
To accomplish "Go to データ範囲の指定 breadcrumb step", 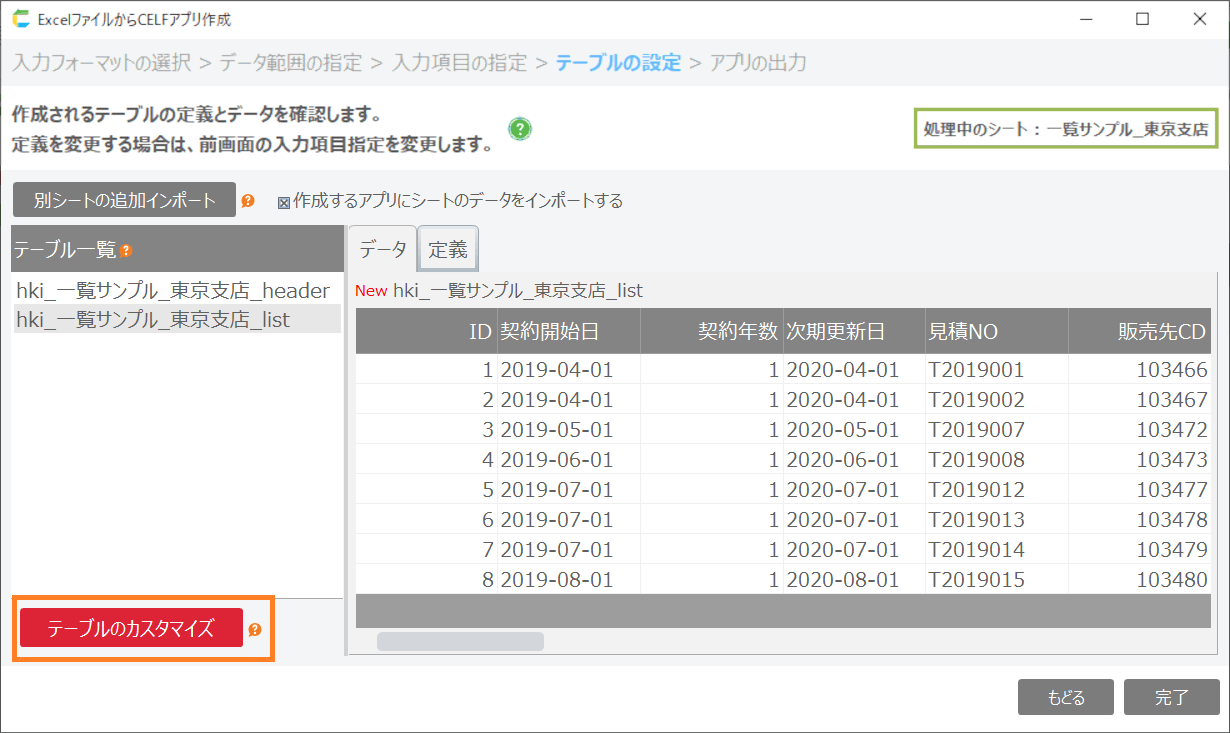I will [290, 63].
